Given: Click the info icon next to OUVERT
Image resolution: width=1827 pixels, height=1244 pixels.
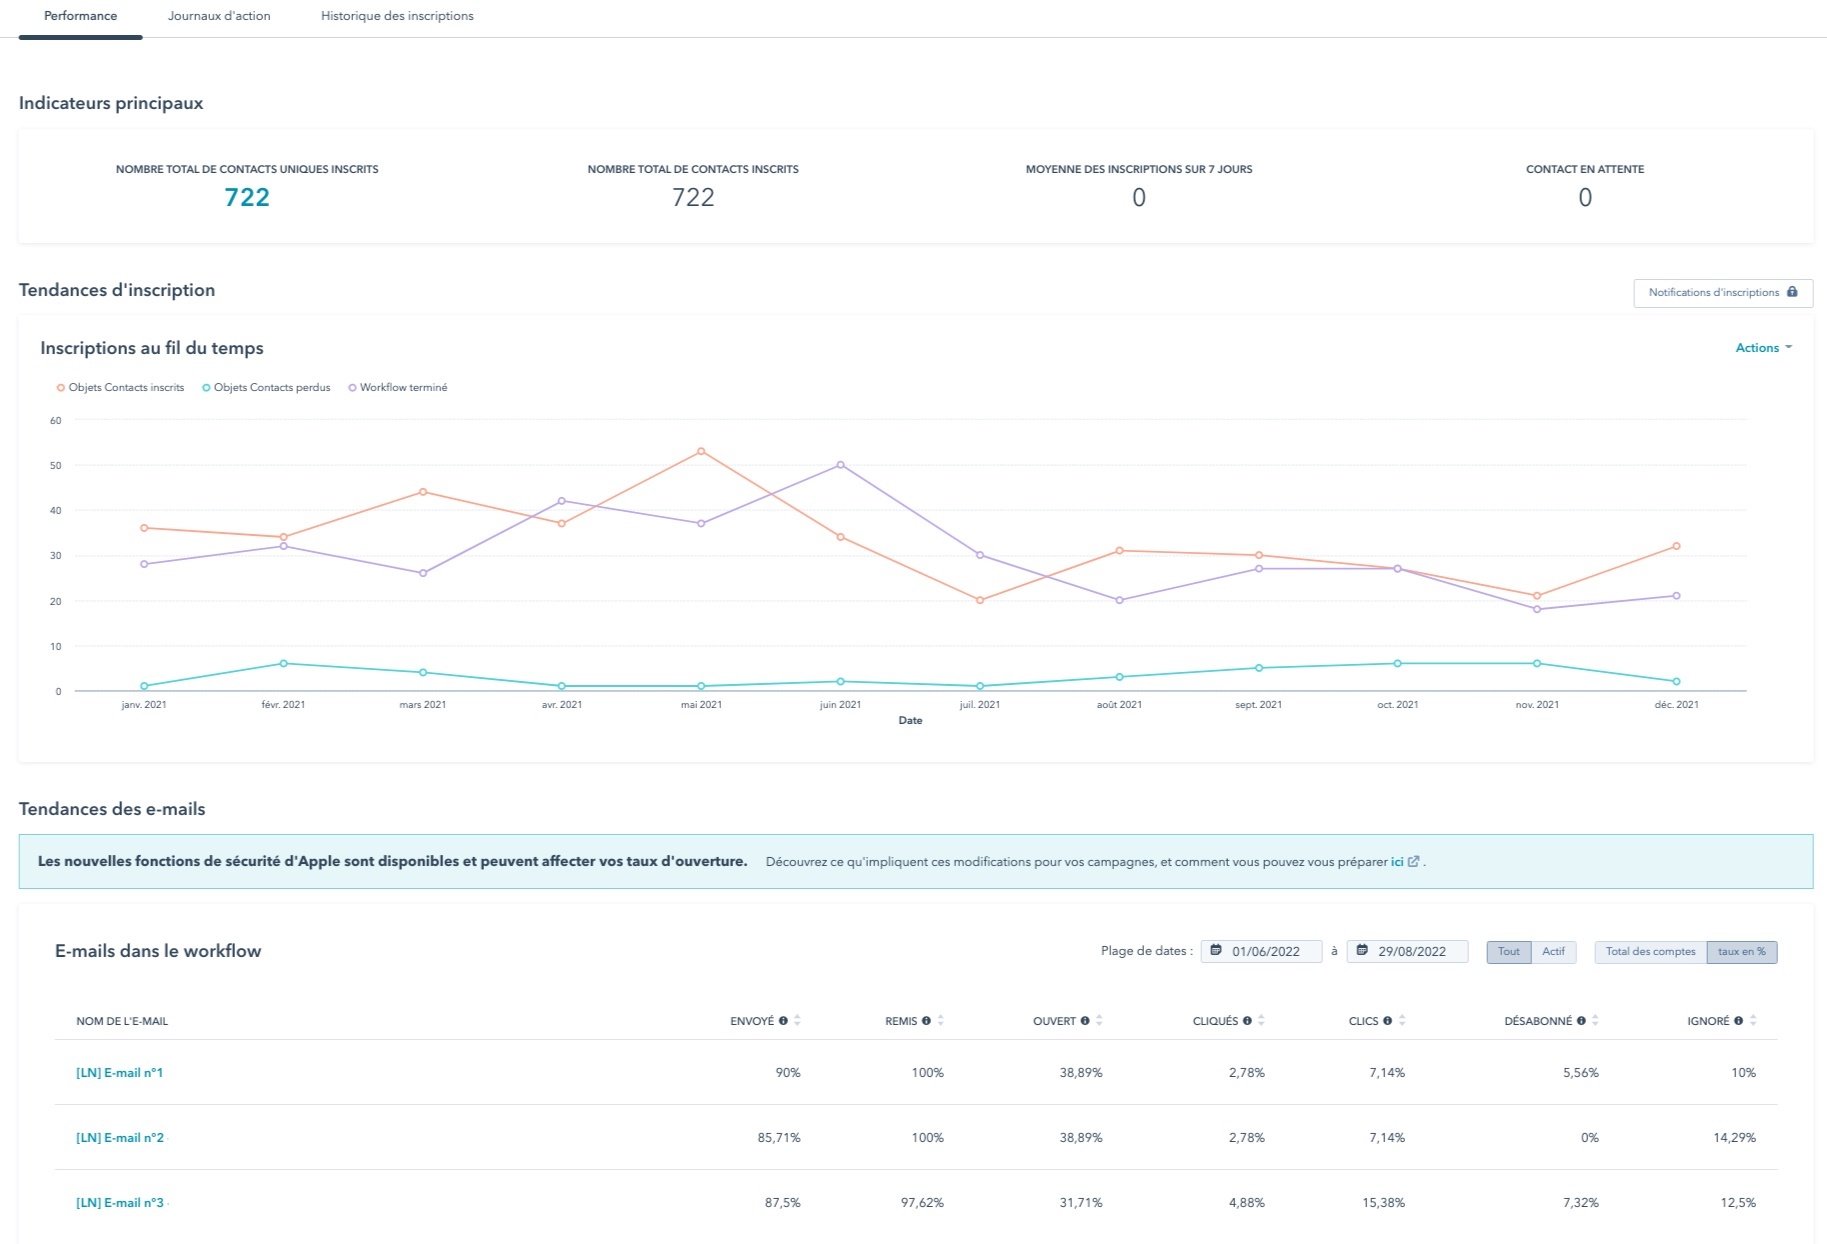Looking at the screenshot, I should tap(1085, 1021).
